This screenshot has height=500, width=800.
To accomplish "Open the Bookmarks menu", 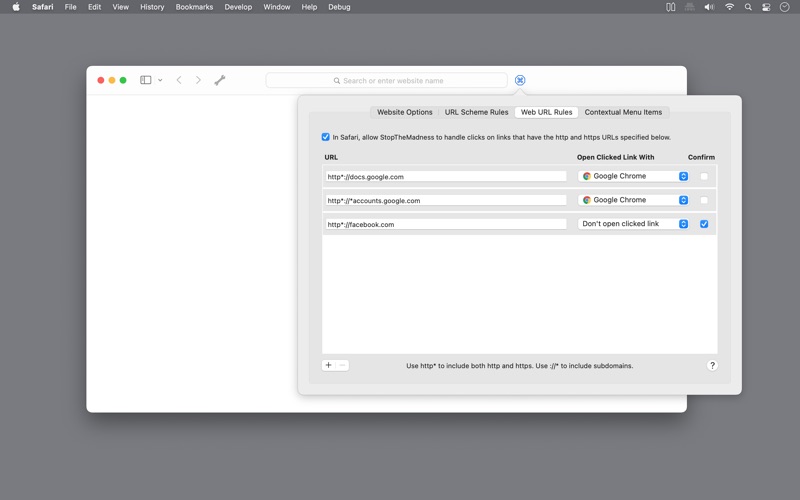I will click(194, 7).
